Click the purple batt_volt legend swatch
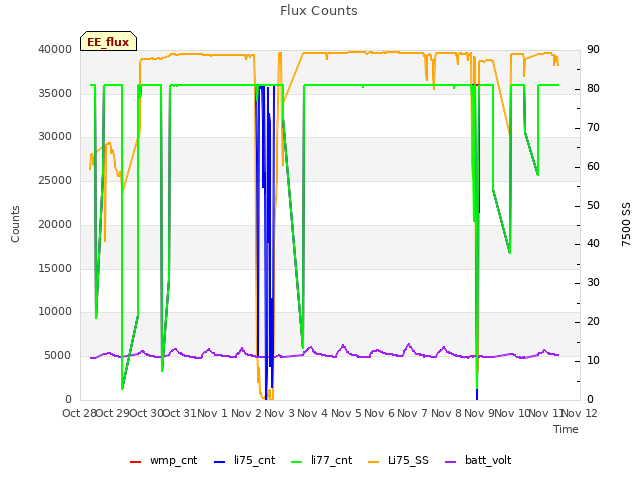This screenshot has width=640, height=480. 451,462
